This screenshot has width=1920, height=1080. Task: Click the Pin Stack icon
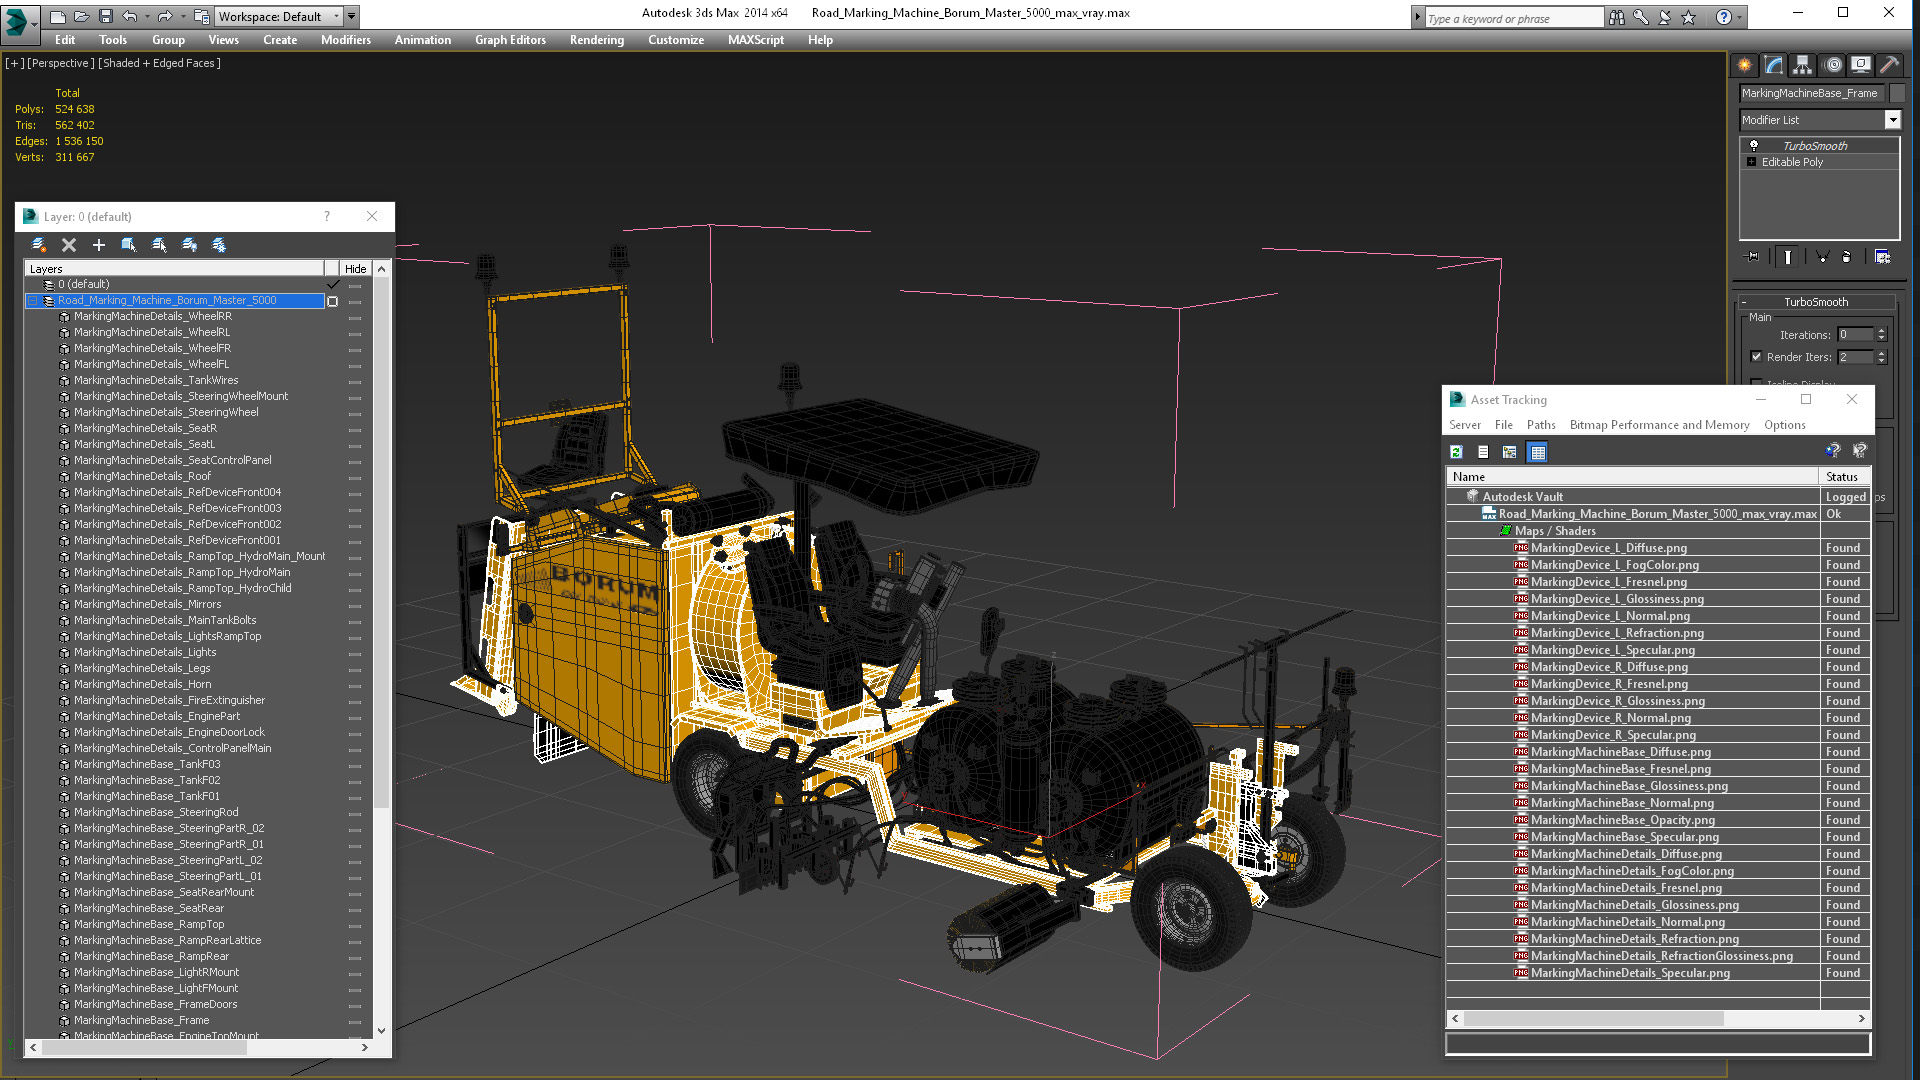[x=1753, y=257]
